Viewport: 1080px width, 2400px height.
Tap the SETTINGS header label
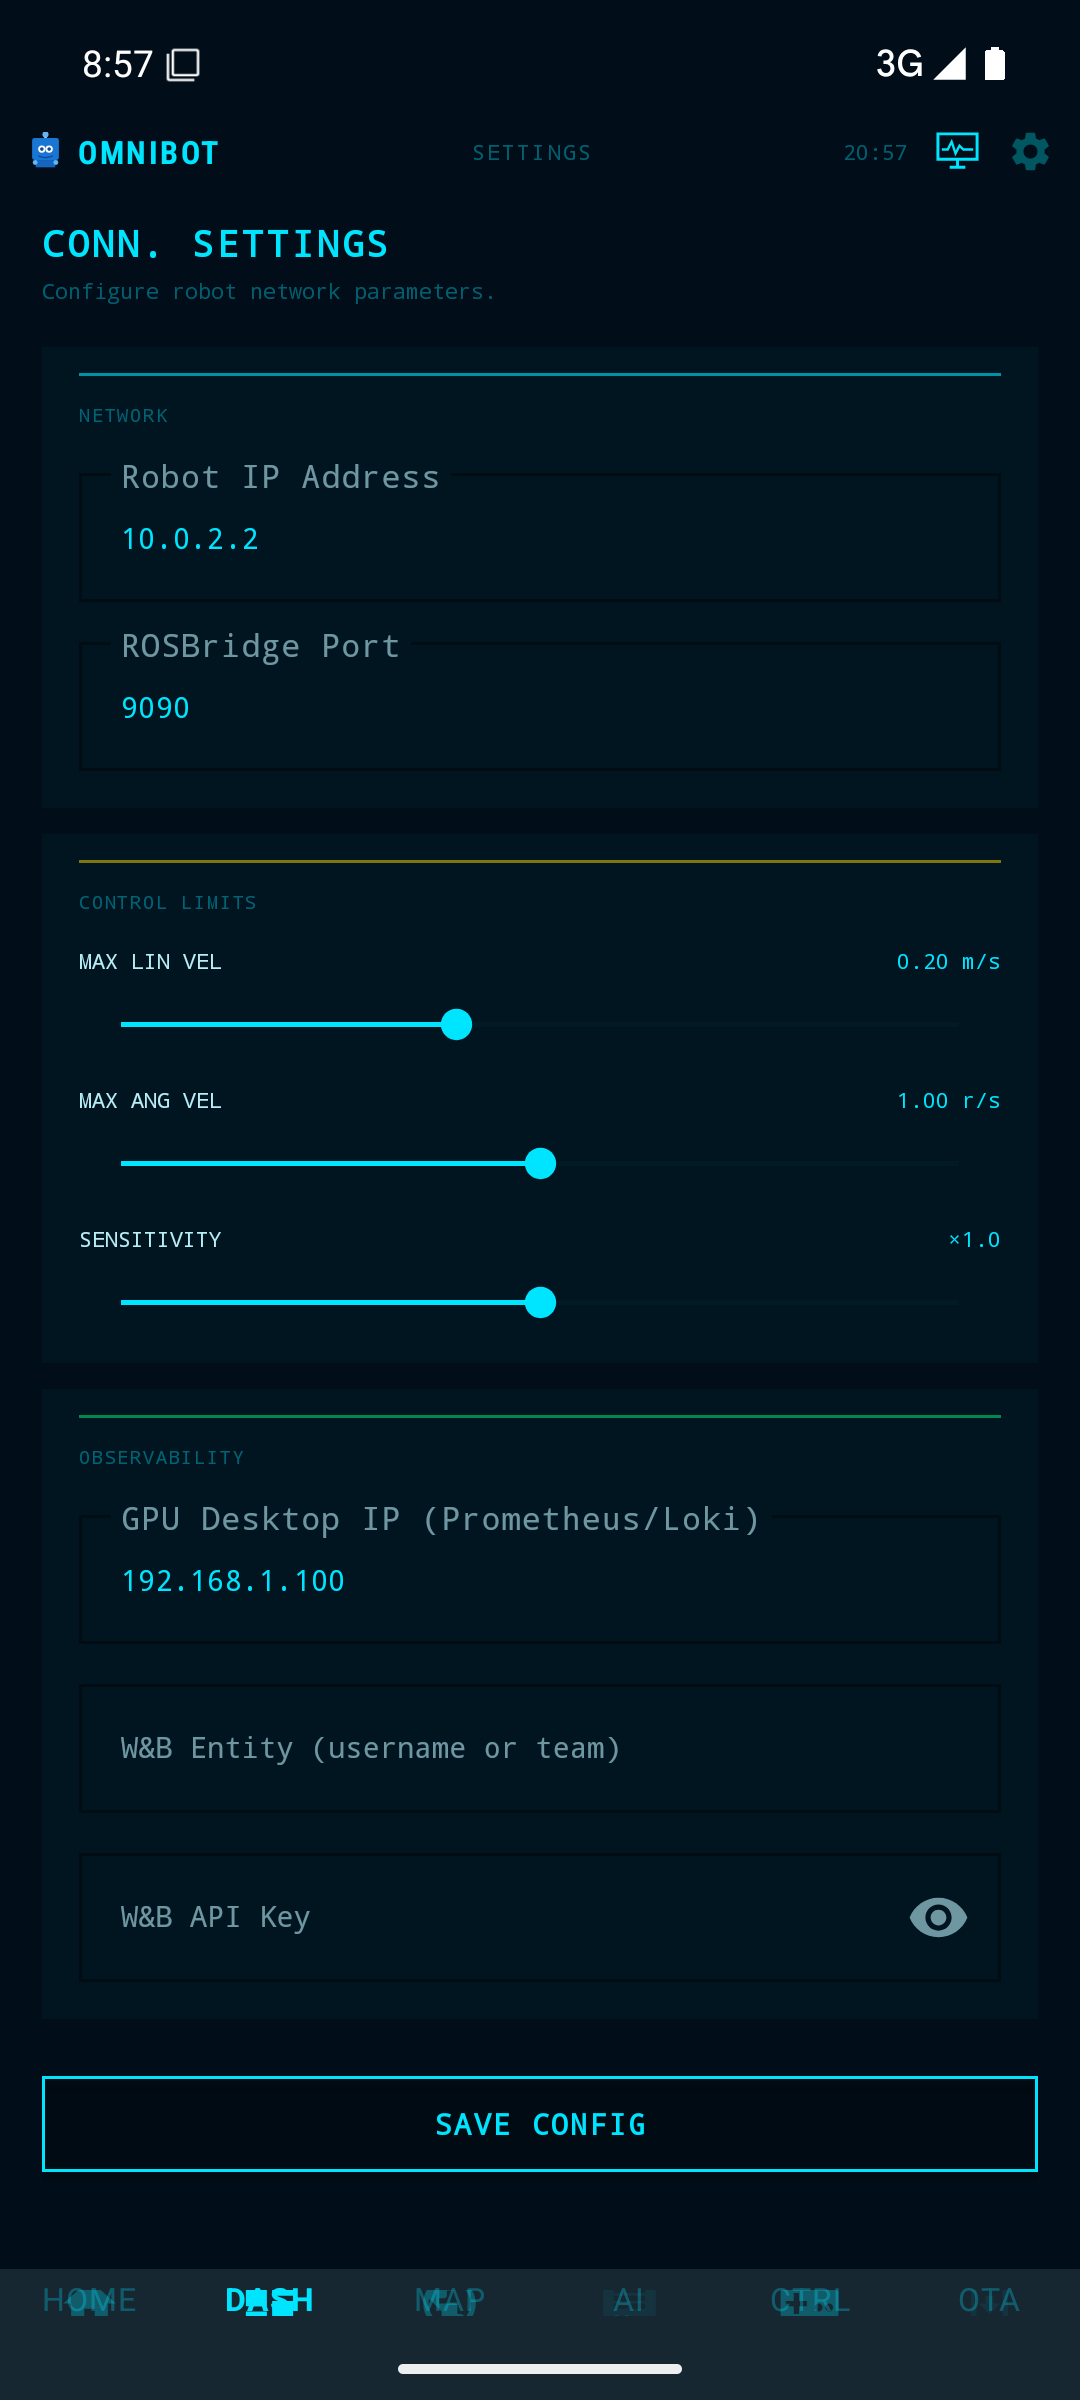(532, 153)
